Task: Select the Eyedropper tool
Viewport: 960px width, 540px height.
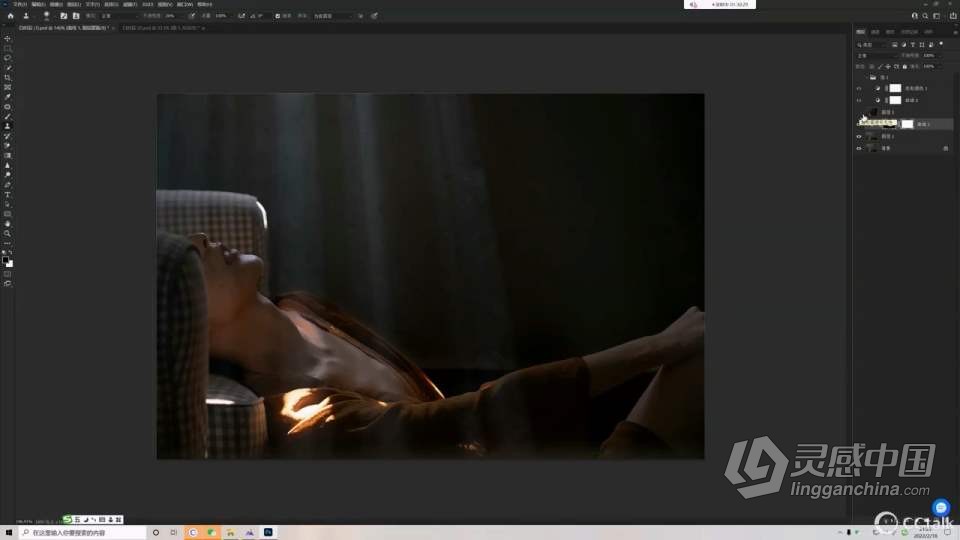Action: click(7, 97)
